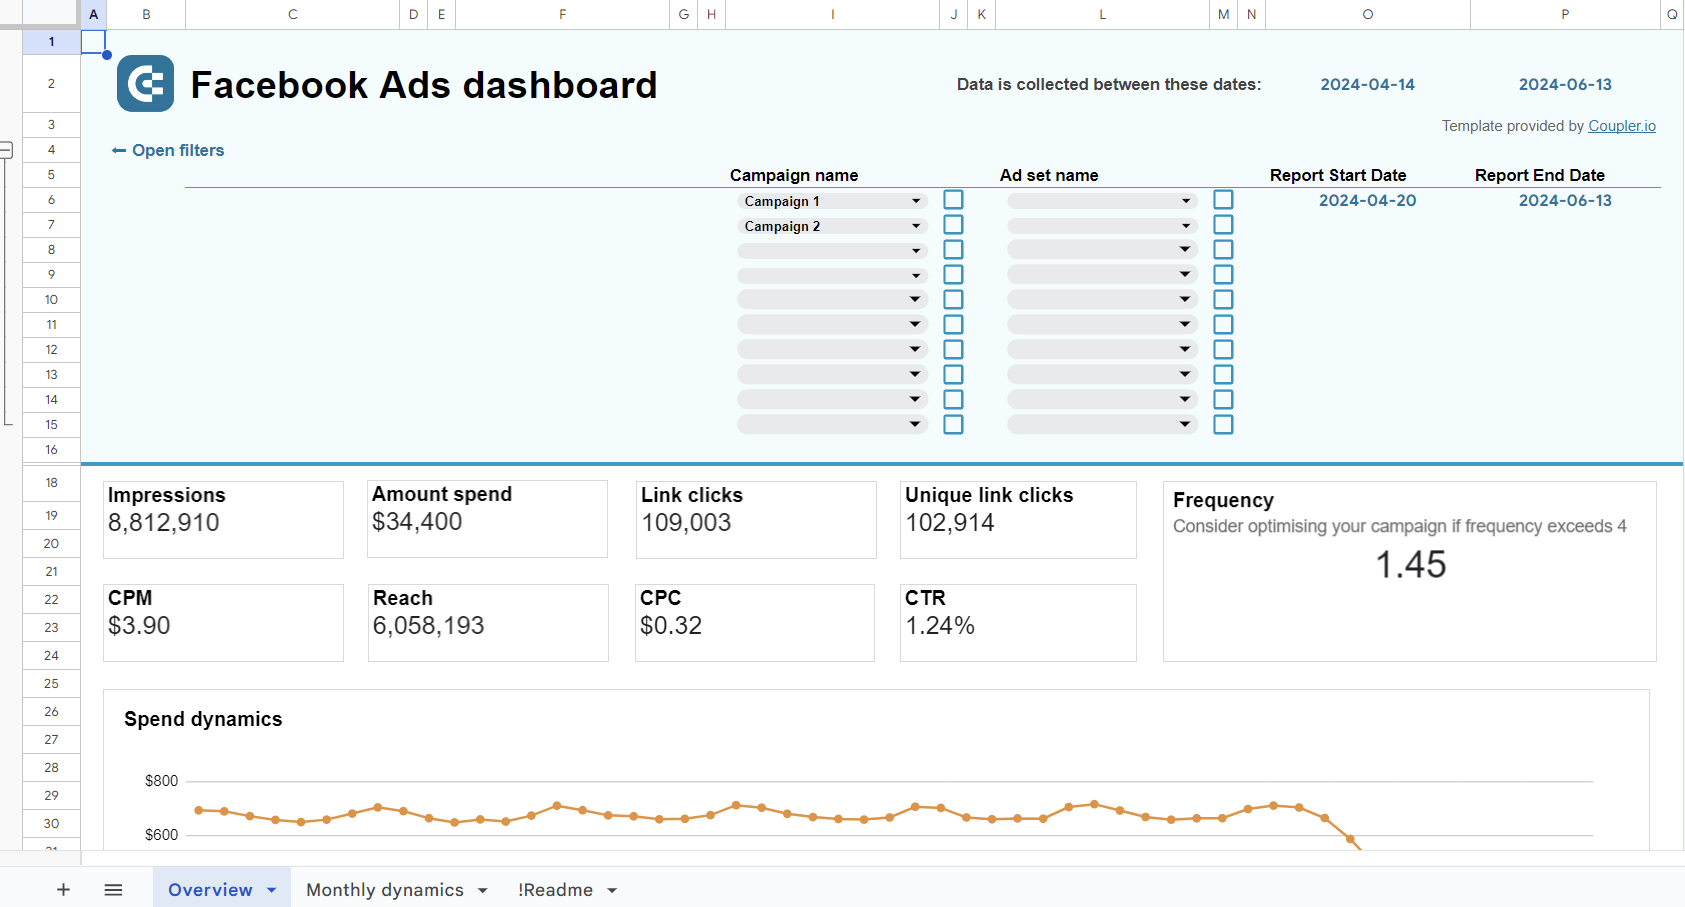Click the Open filters link
1685x907 pixels.
coord(178,150)
